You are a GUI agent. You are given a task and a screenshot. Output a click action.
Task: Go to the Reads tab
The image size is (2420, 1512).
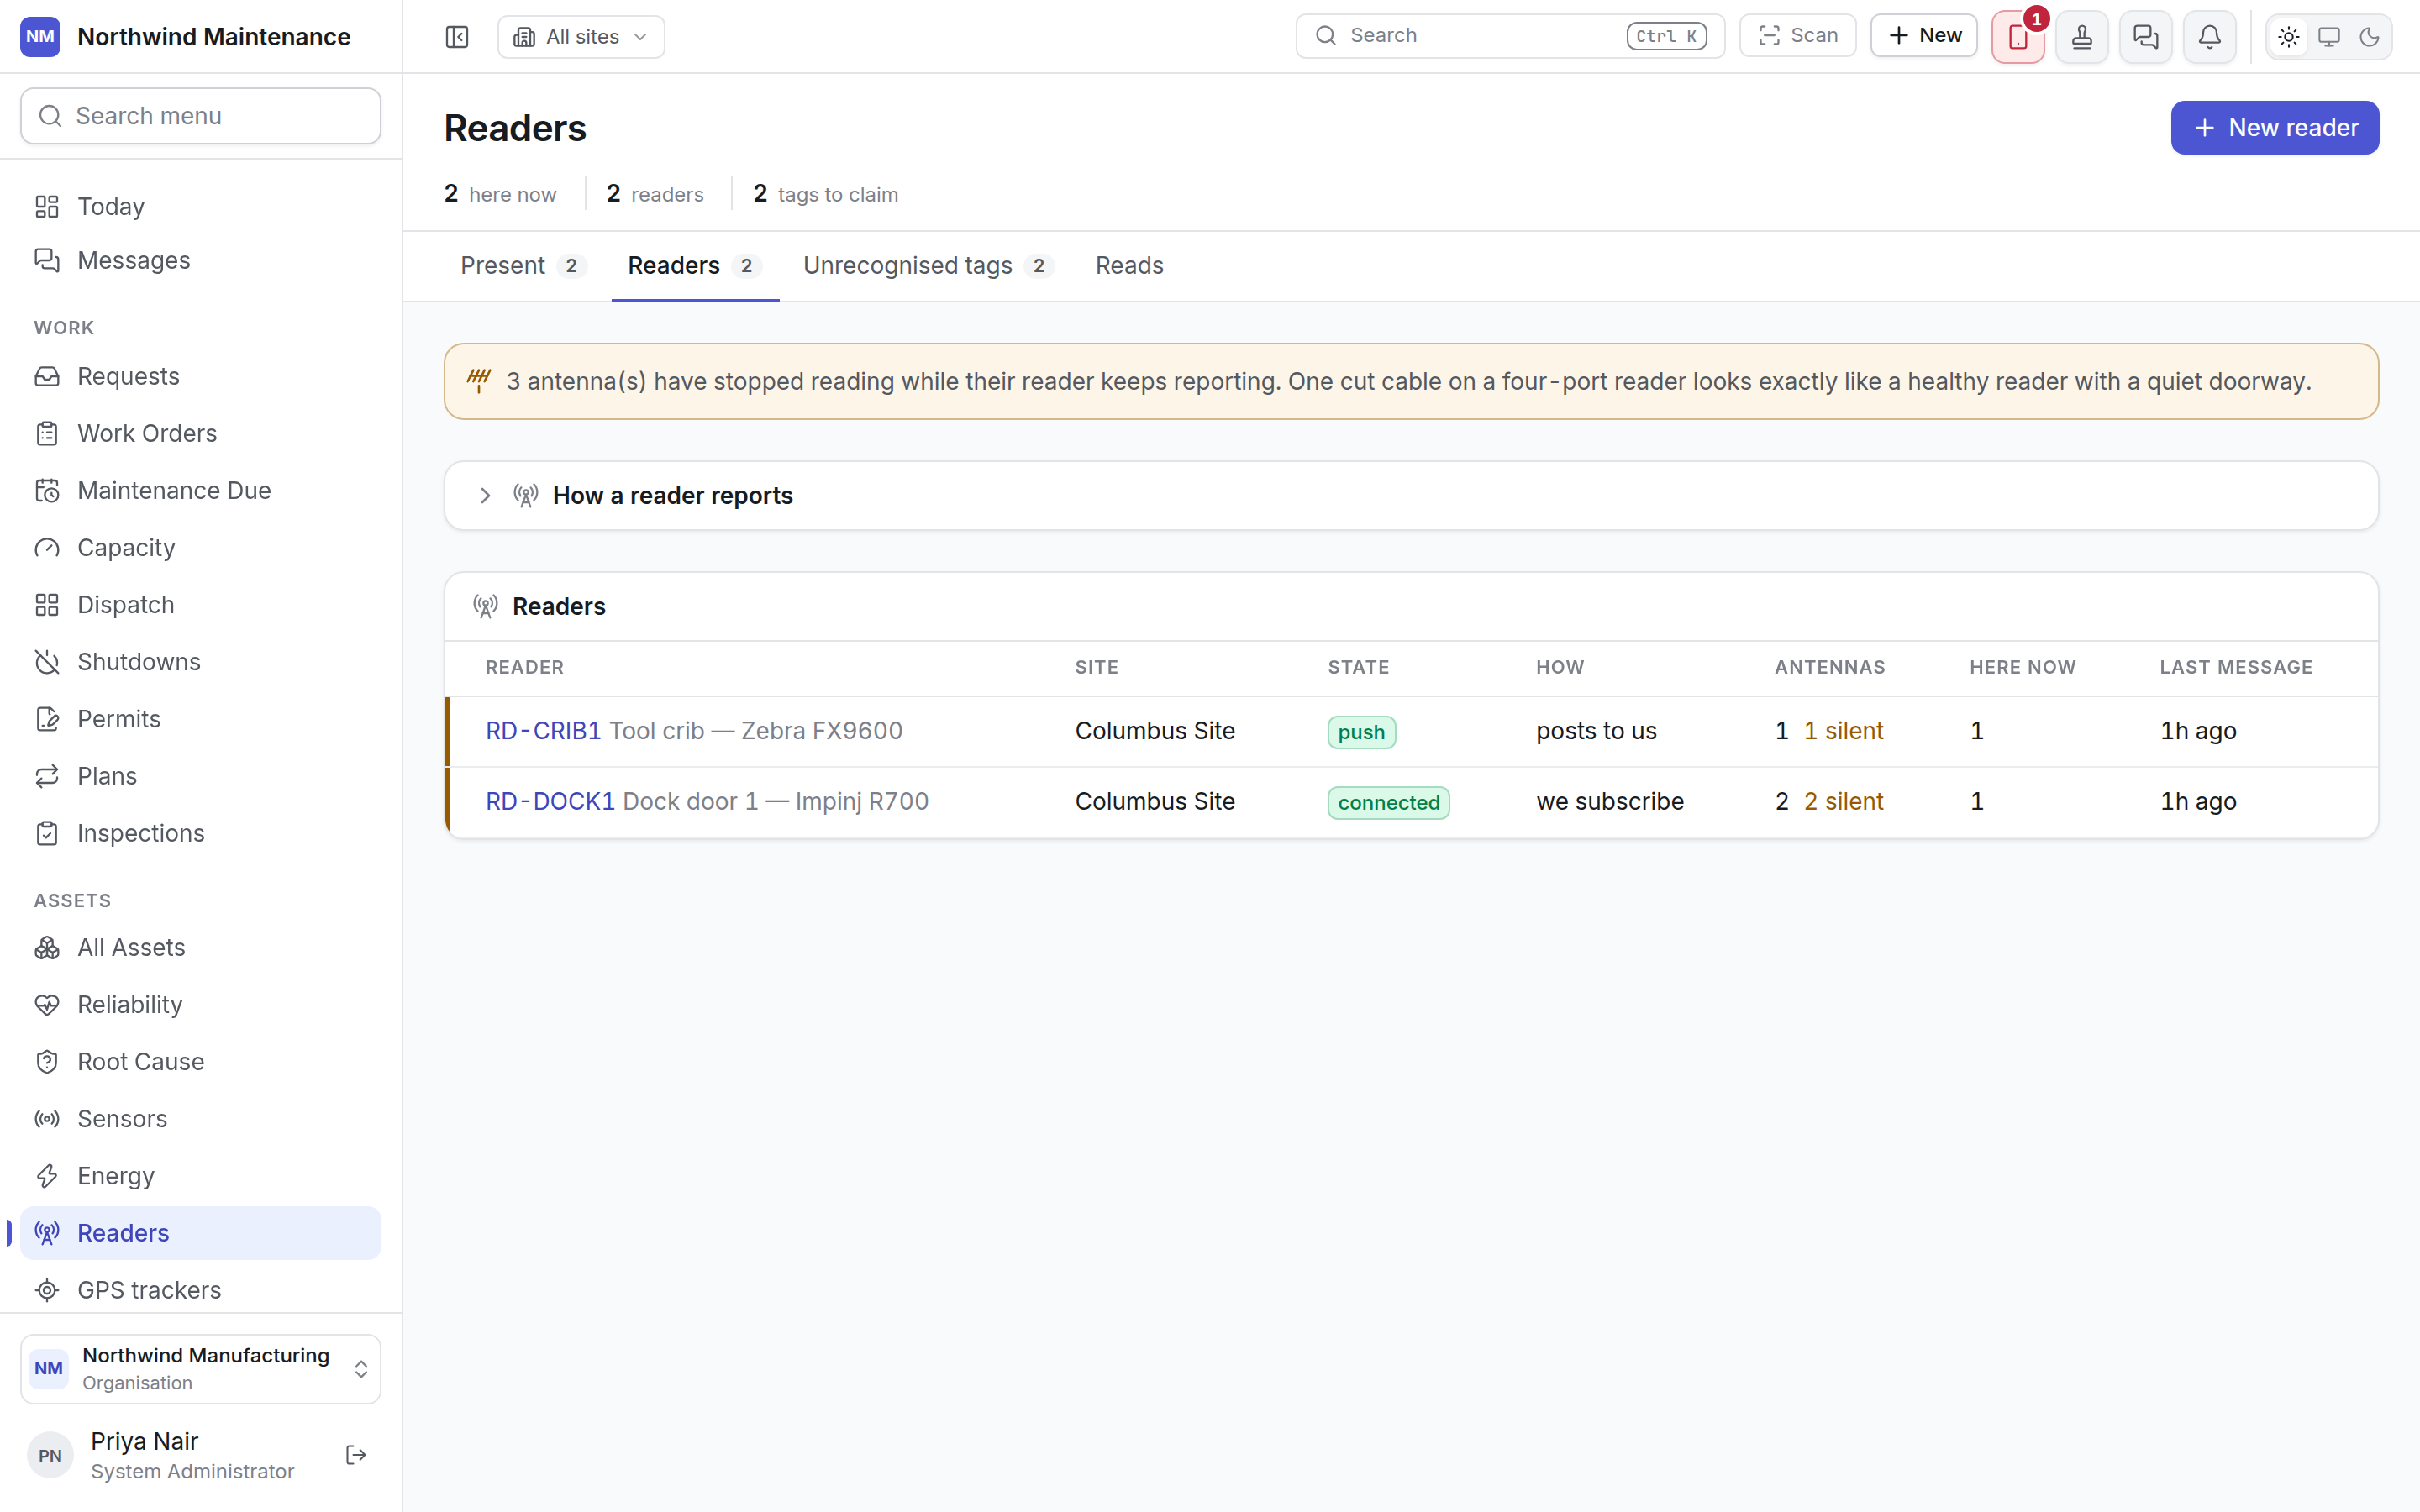(1129, 265)
